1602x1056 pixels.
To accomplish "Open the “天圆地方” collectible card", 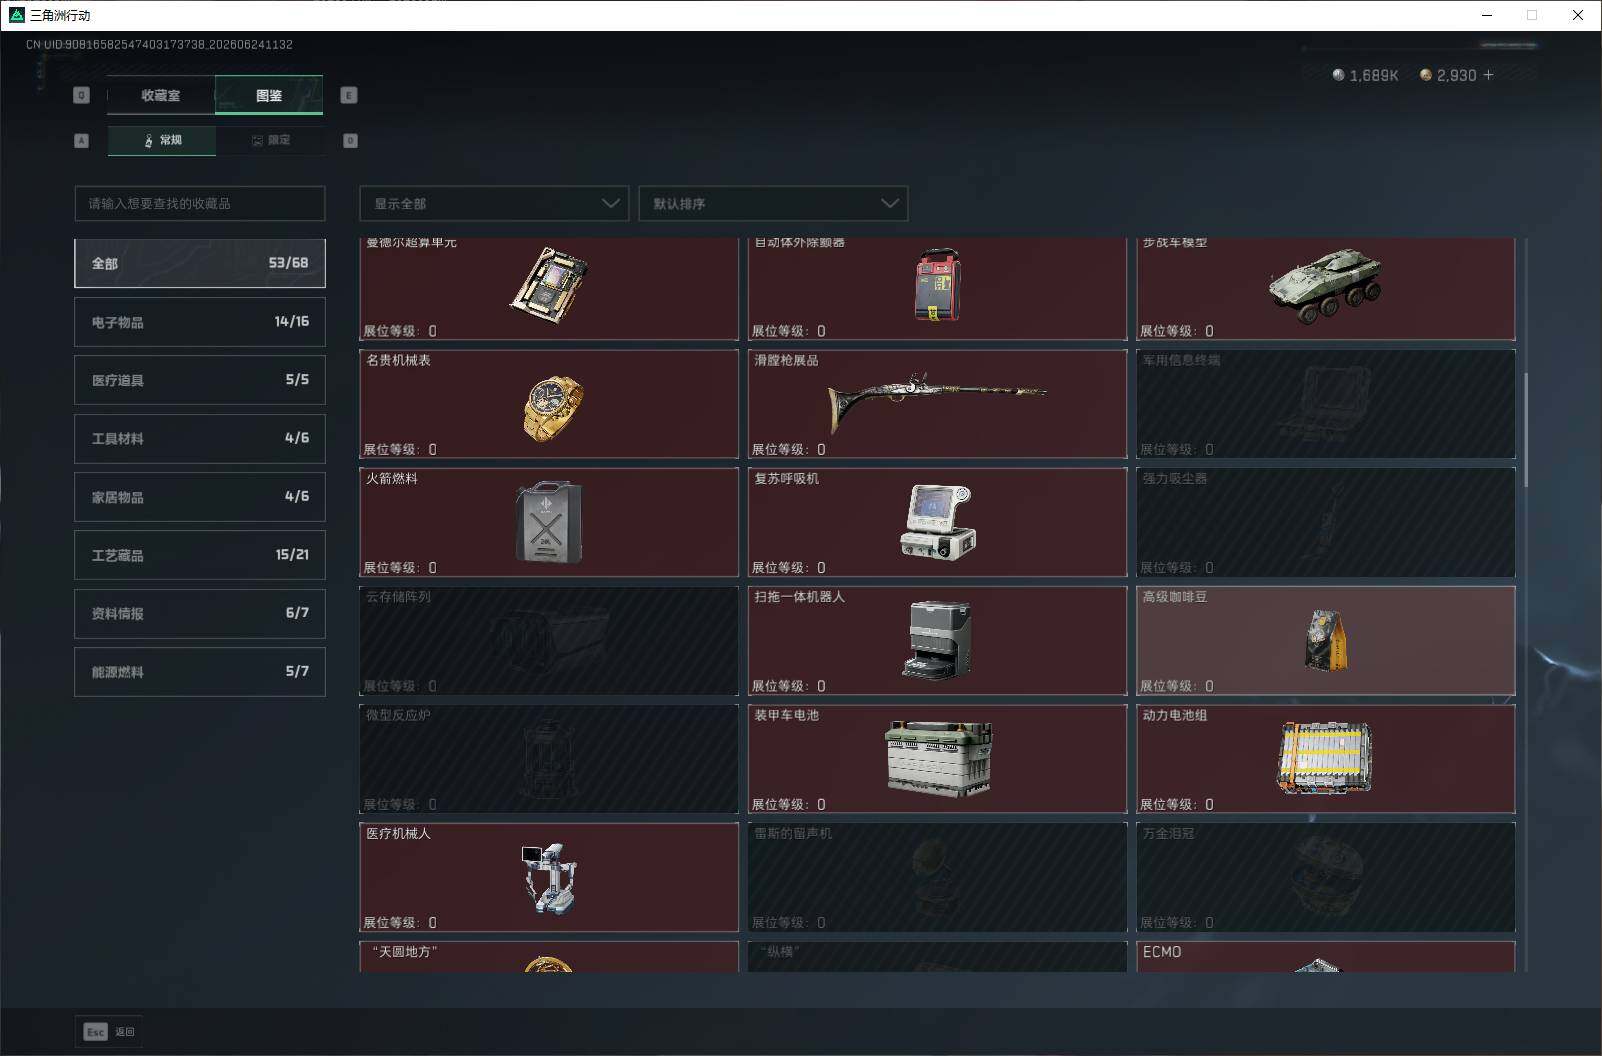I will 549,956.
